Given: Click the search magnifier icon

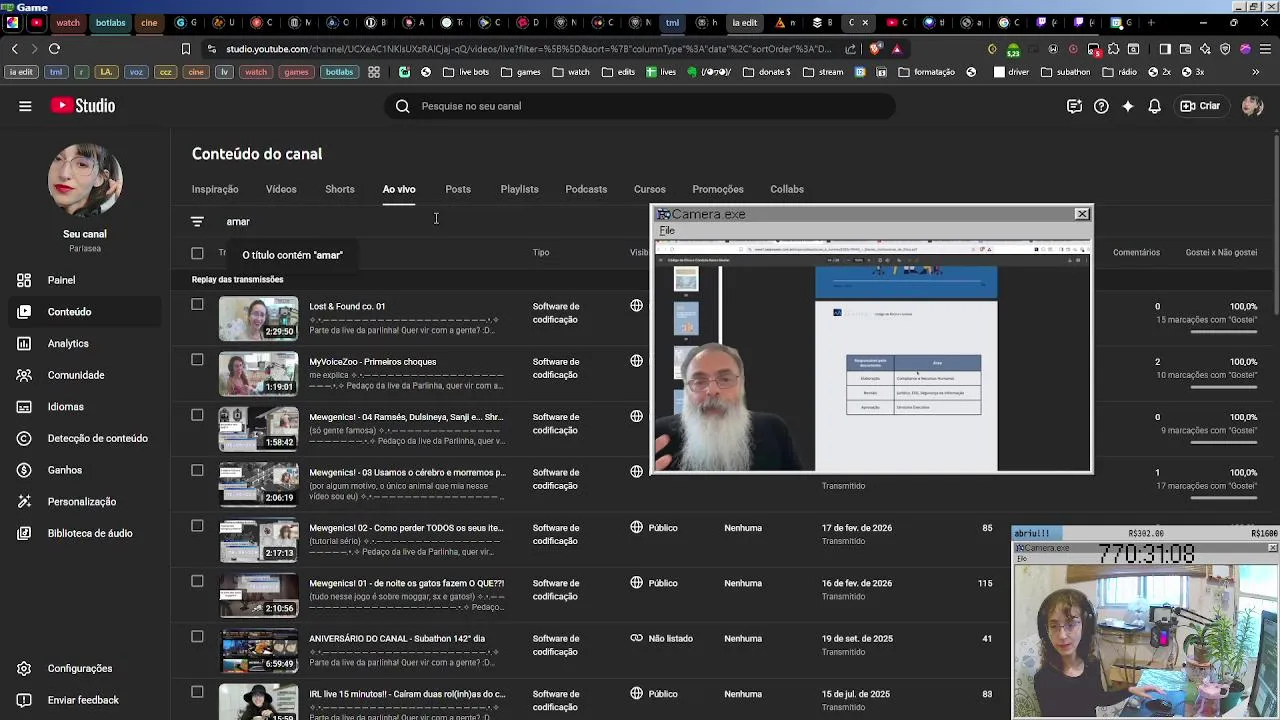Looking at the screenshot, I should click(402, 106).
